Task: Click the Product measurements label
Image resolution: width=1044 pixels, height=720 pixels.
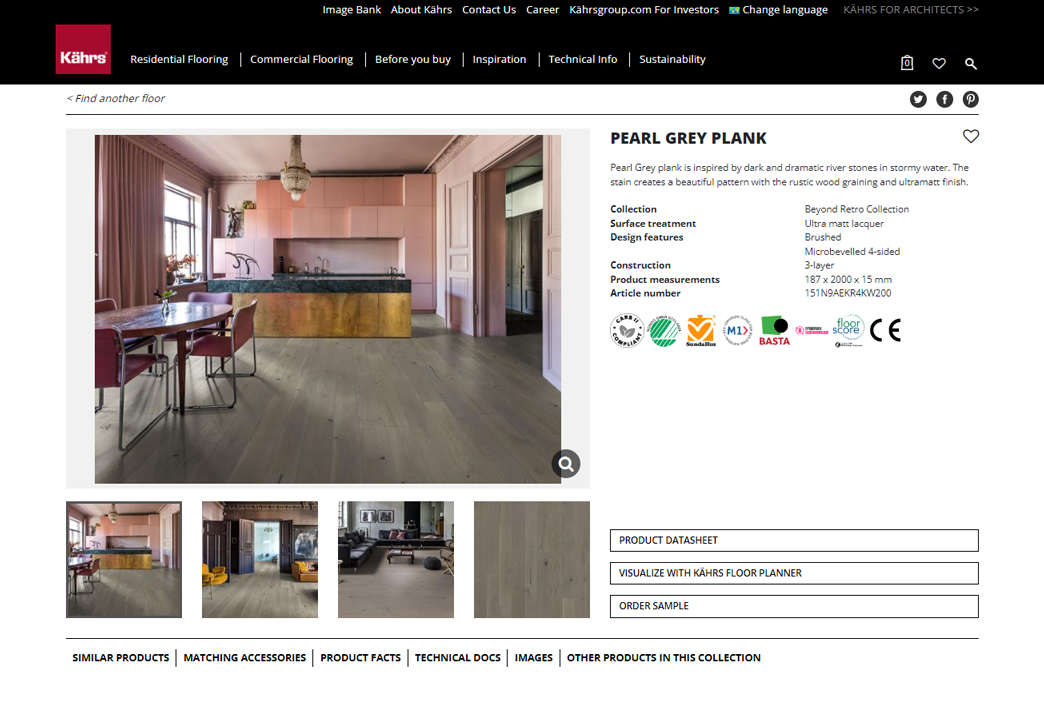Action: pos(665,280)
